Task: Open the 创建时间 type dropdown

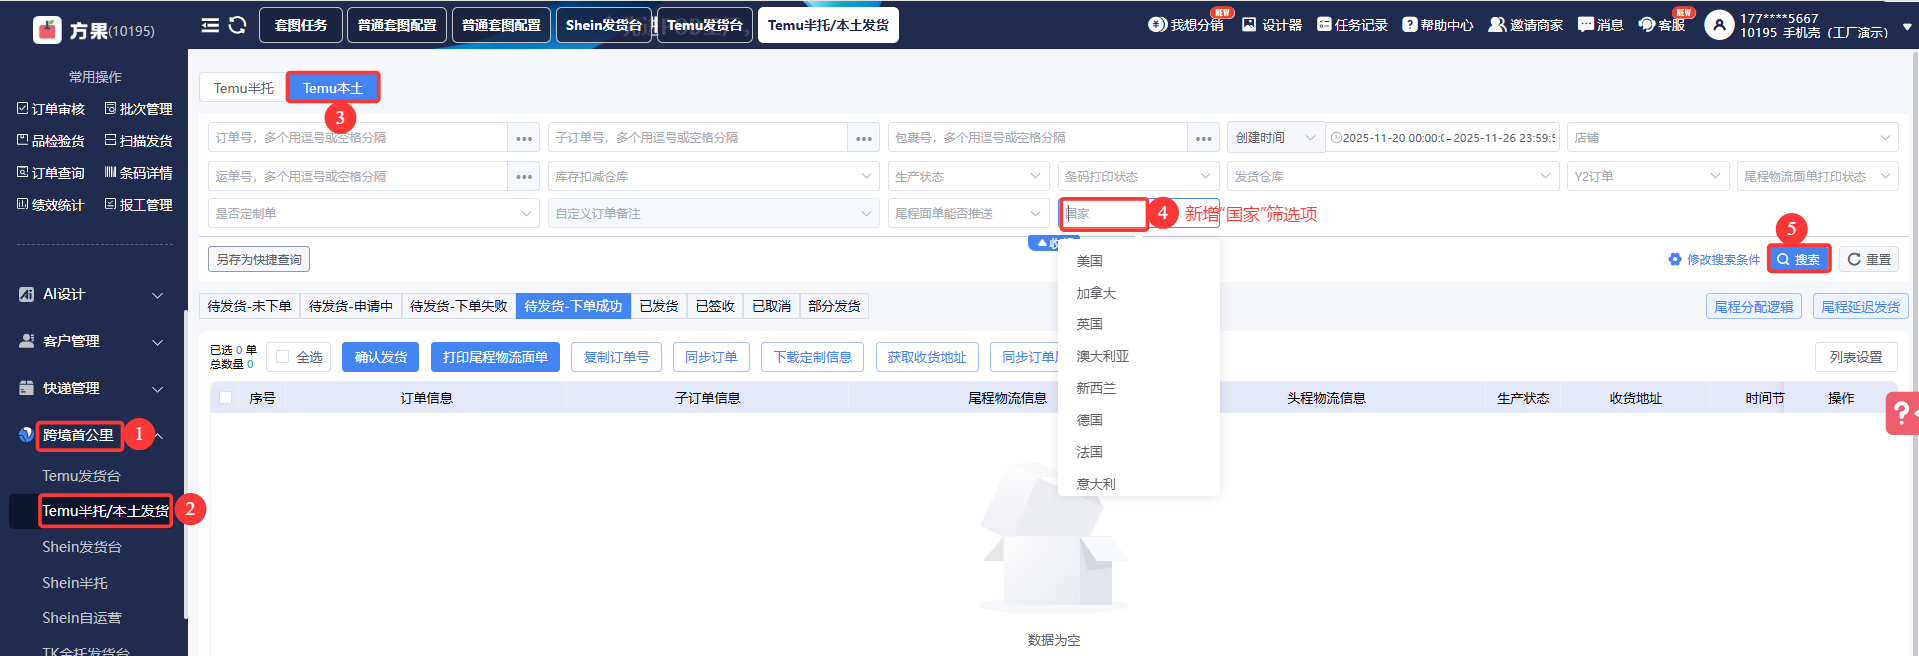Action: pos(1276,138)
